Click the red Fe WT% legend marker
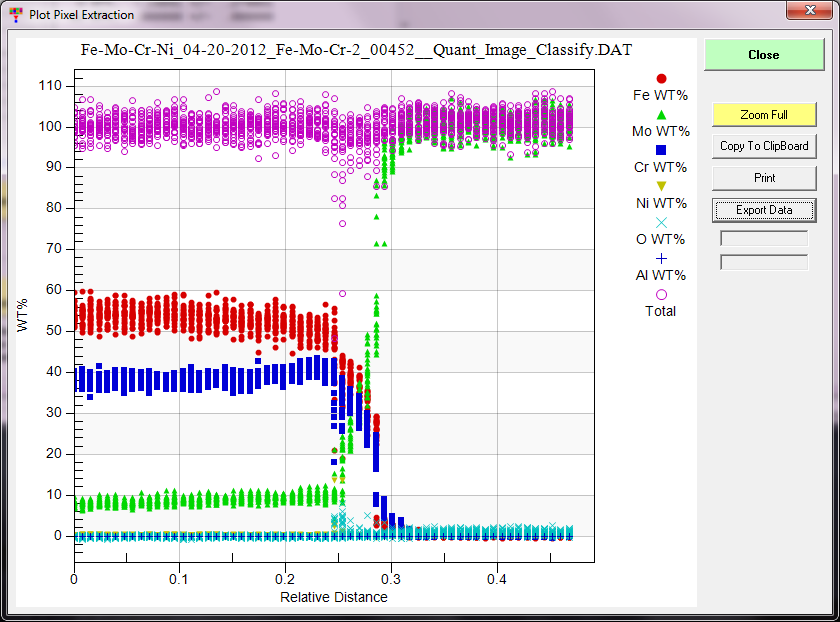Viewport: 840px width, 622px height. pyautogui.click(x=660, y=78)
